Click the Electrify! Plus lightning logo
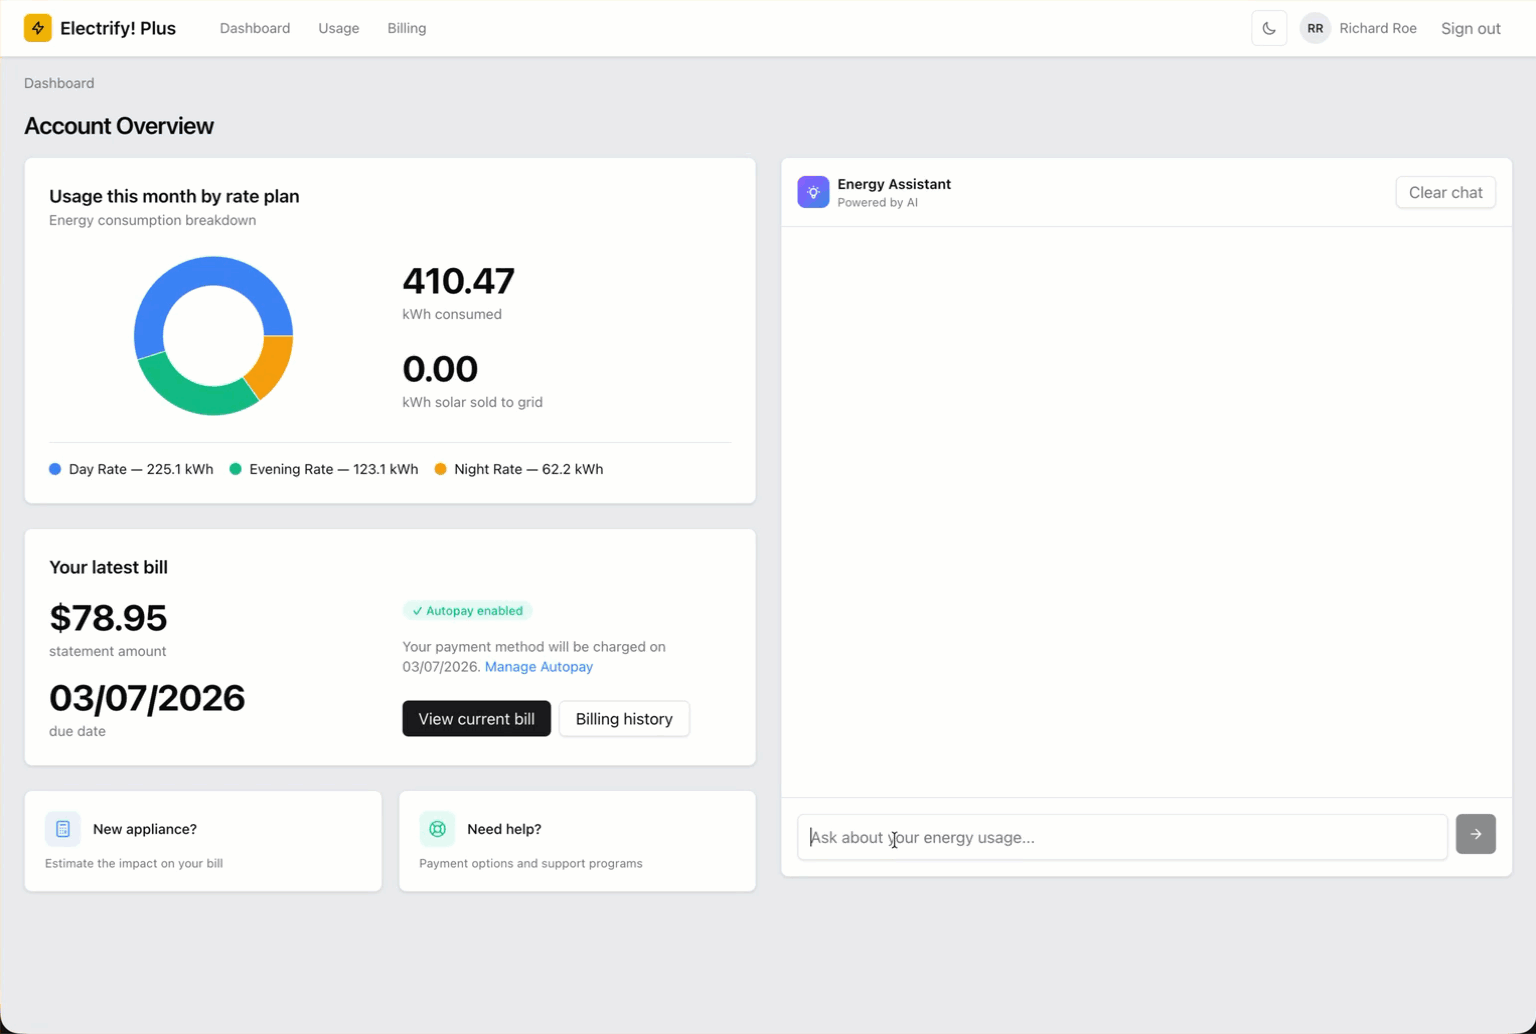Screen dimensions: 1536x1034 [x=38, y=28]
